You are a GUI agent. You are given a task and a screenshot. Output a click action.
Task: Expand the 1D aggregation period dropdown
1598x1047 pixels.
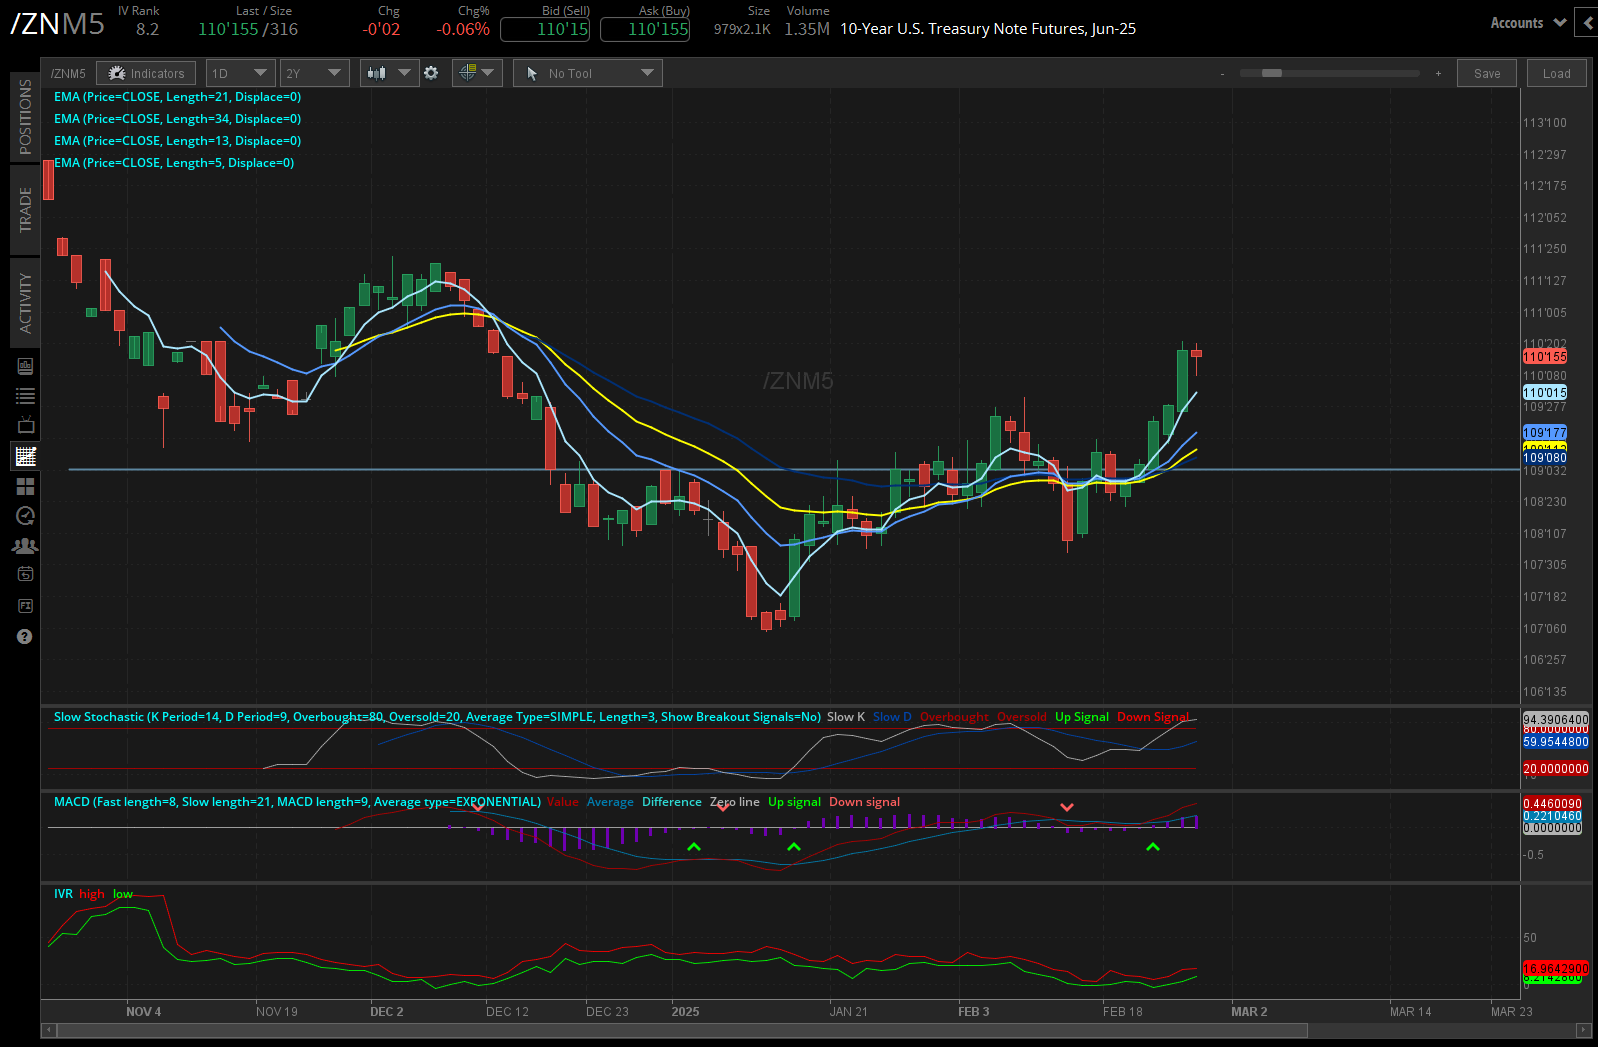point(241,73)
